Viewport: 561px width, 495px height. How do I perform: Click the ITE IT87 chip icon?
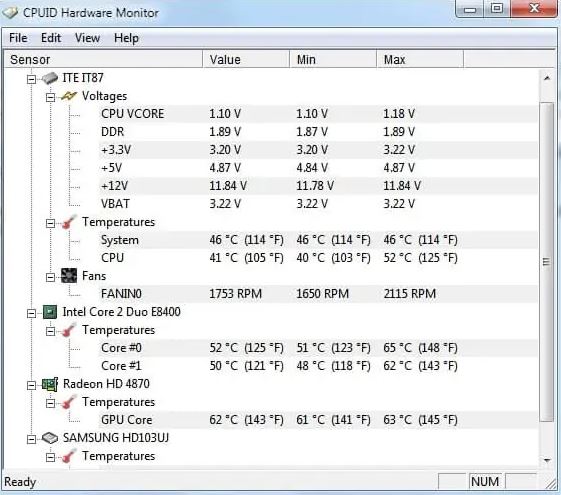coord(50,78)
